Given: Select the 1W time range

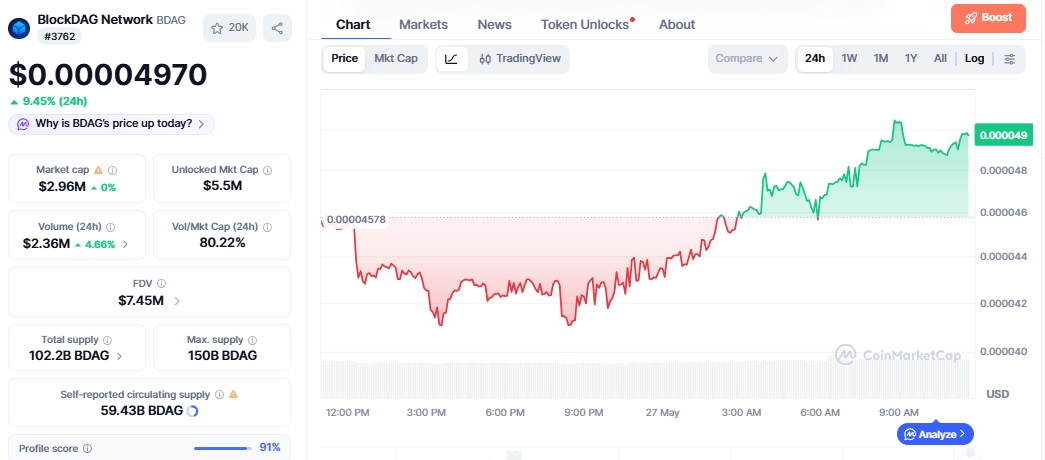Looking at the screenshot, I should [x=849, y=59].
